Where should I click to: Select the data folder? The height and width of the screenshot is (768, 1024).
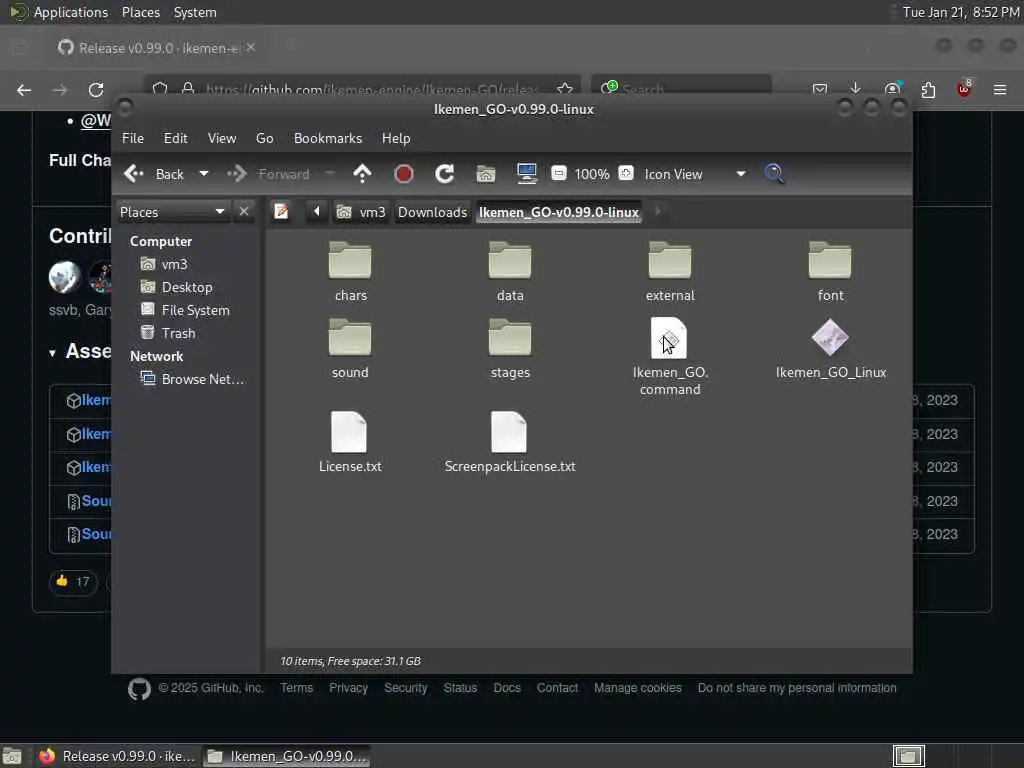click(509, 272)
